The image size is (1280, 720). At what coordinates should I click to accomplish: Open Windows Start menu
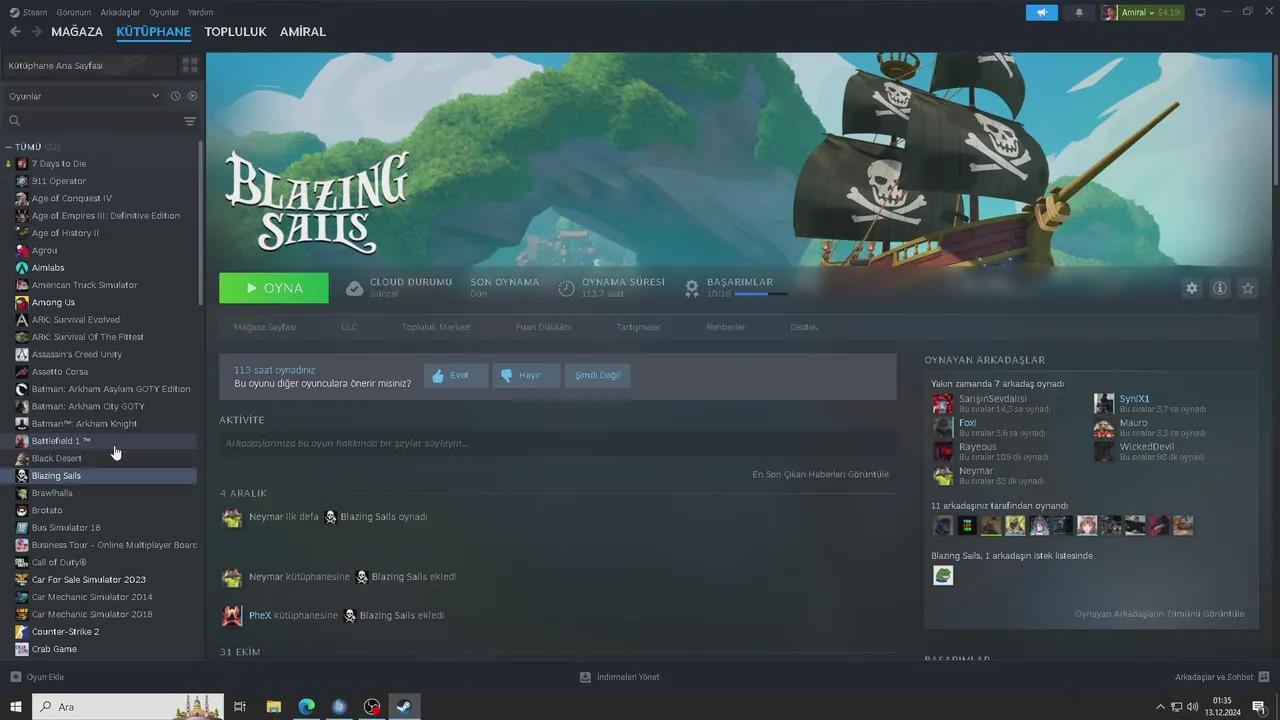[x=15, y=707]
